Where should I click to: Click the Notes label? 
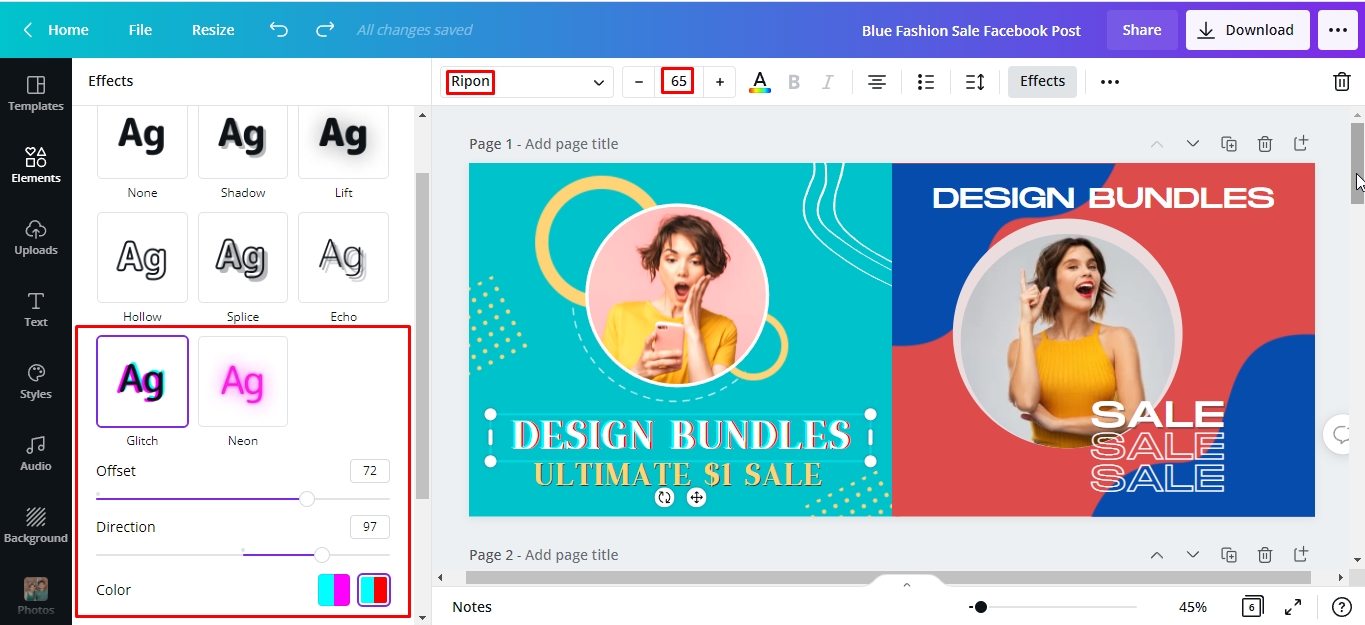(x=472, y=607)
